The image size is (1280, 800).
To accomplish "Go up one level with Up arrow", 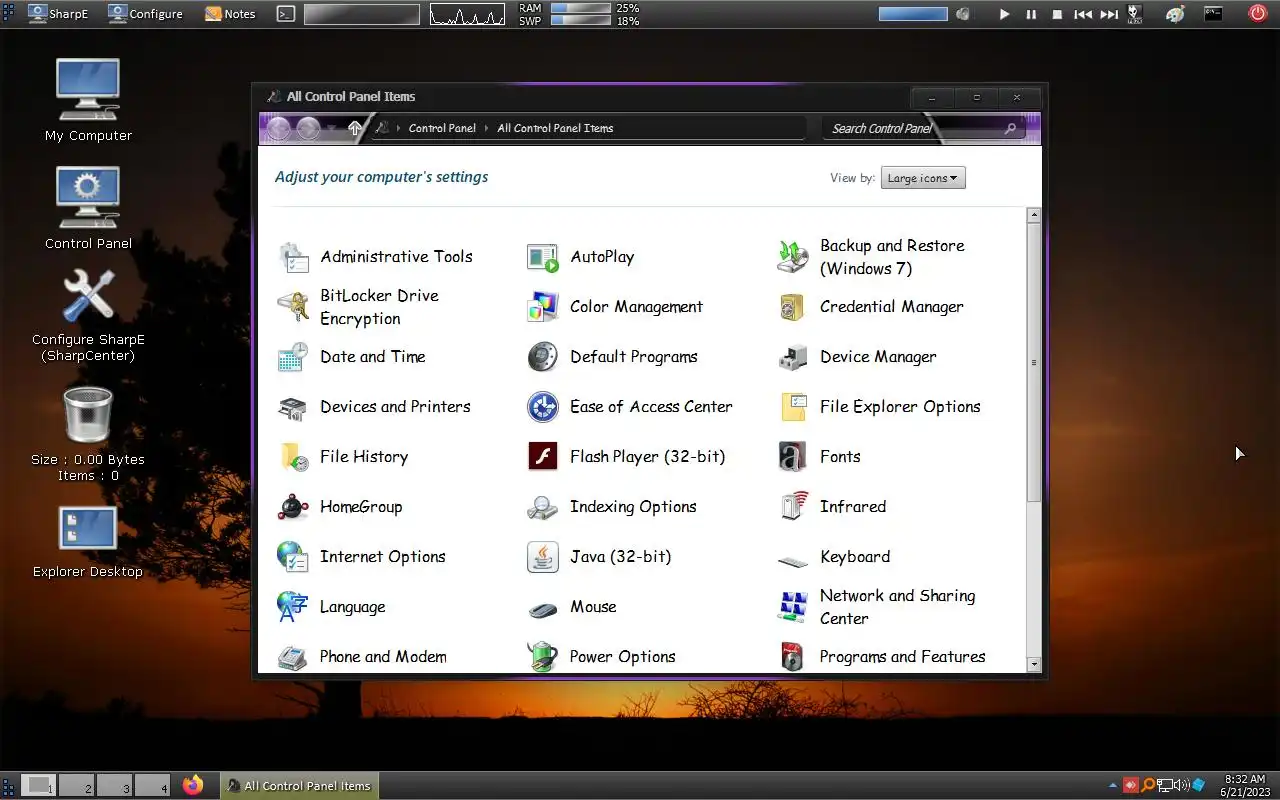I will (354, 128).
